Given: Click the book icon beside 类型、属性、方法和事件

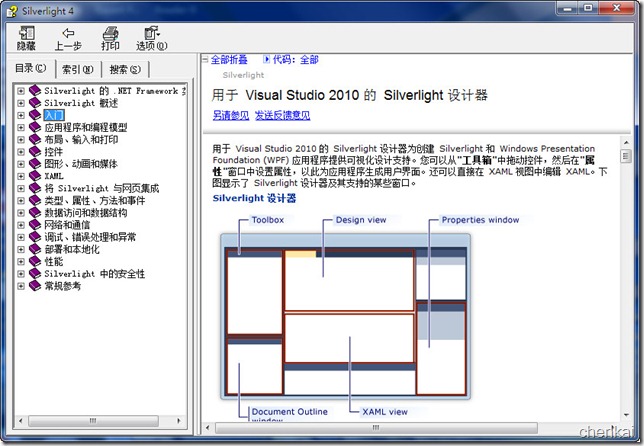Looking at the screenshot, I should click(35, 200).
